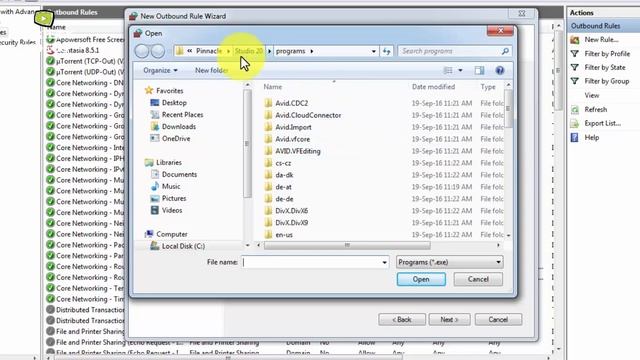Expand the arrow after programs breadcrumb
The image size is (640, 360).
point(312,51)
